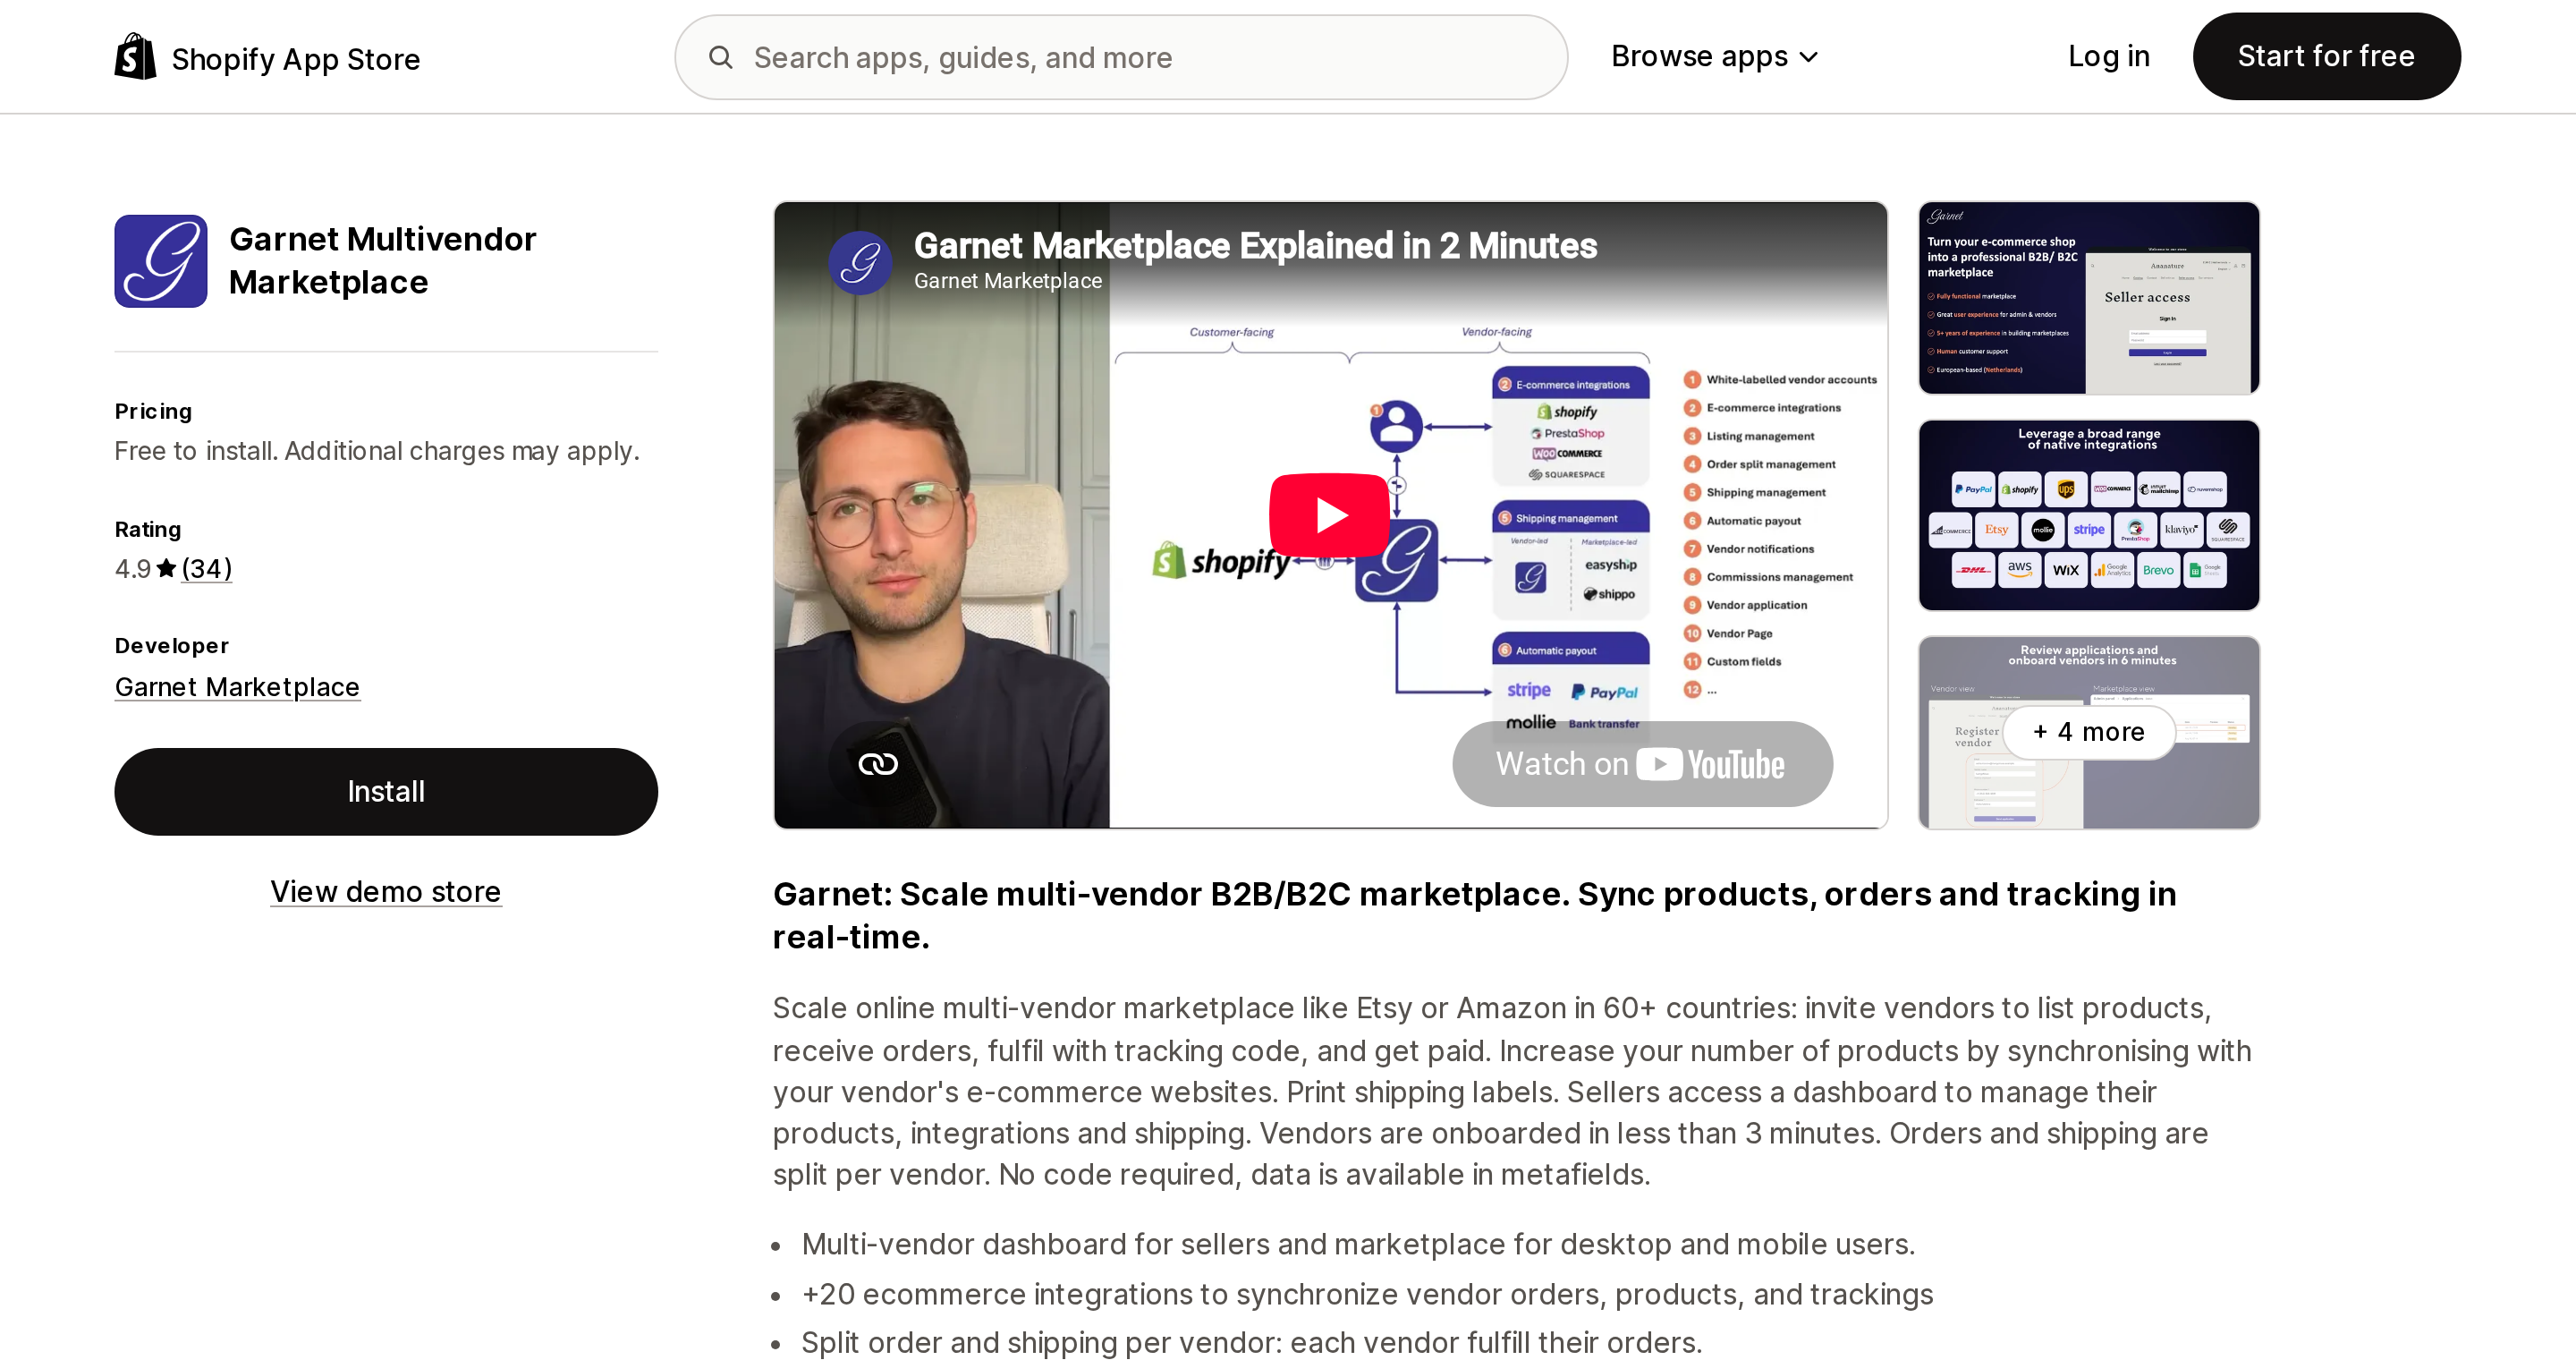Click Watch on YouTube button
This screenshot has height=1360, width=2576.
pyautogui.click(x=1642, y=764)
